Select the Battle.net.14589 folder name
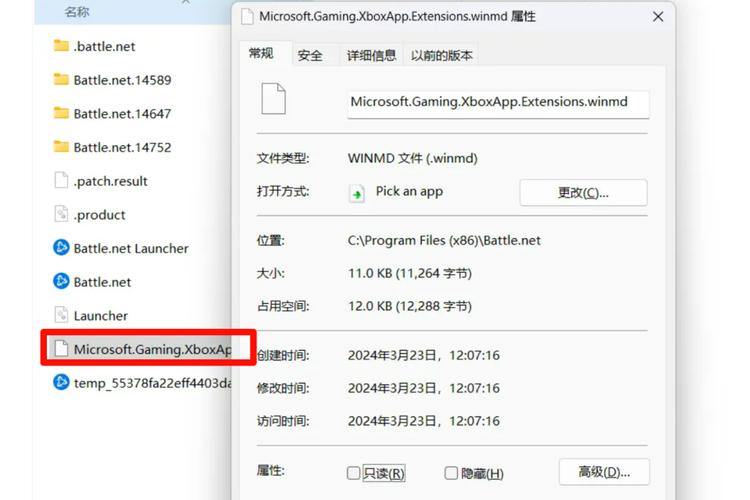Screen dimensions: 750x500 click(122, 80)
